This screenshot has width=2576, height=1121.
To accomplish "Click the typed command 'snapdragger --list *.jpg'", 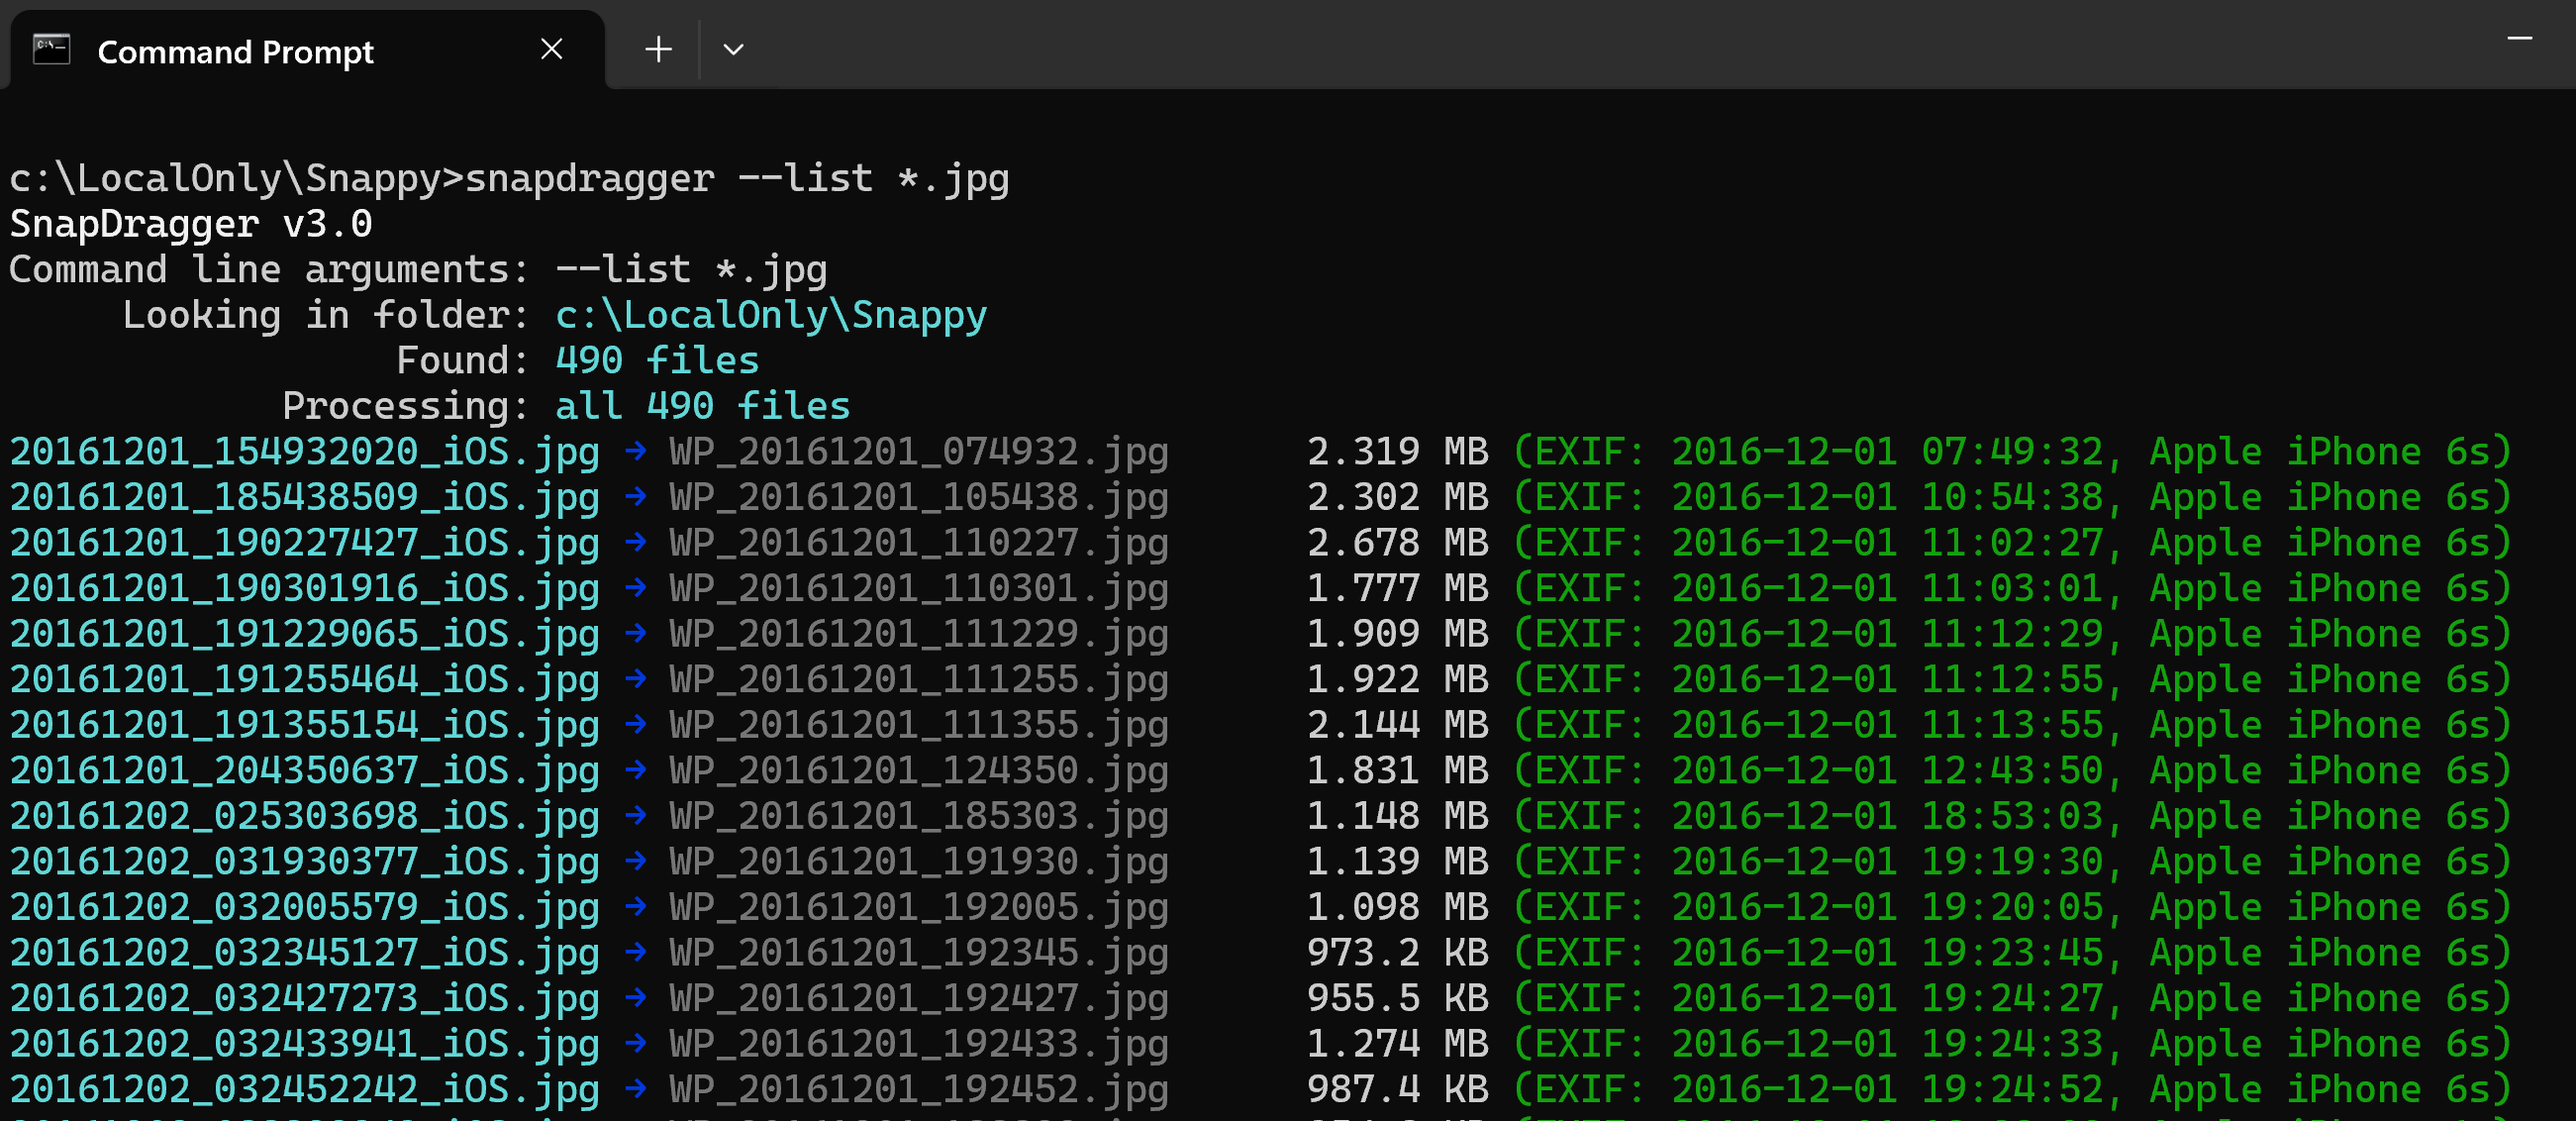I will pyautogui.click(x=738, y=178).
